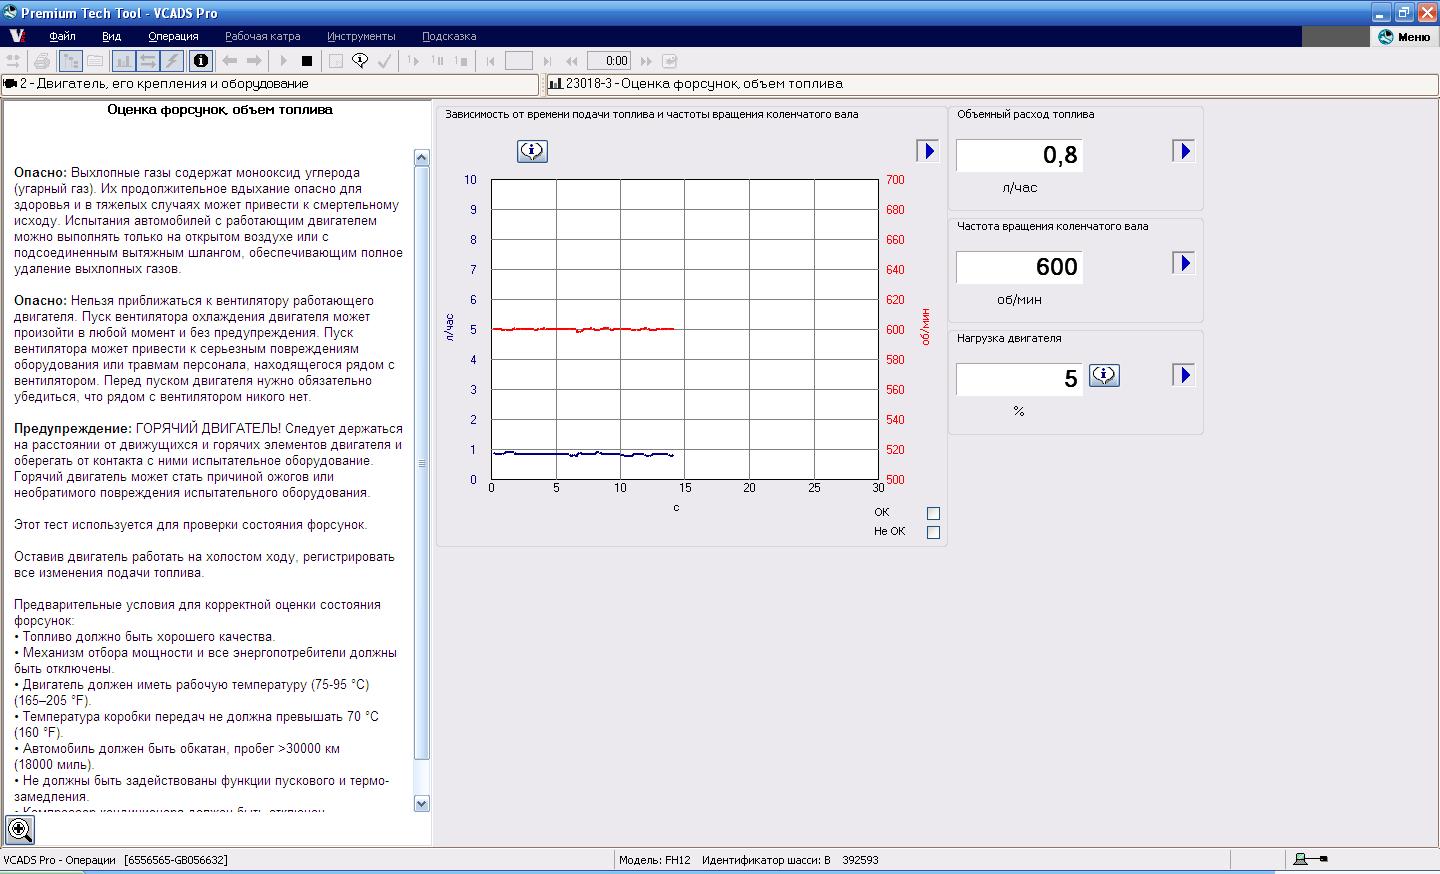Click the folder toolbar icon
This screenshot has height=874, width=1440.
[95, 61]
